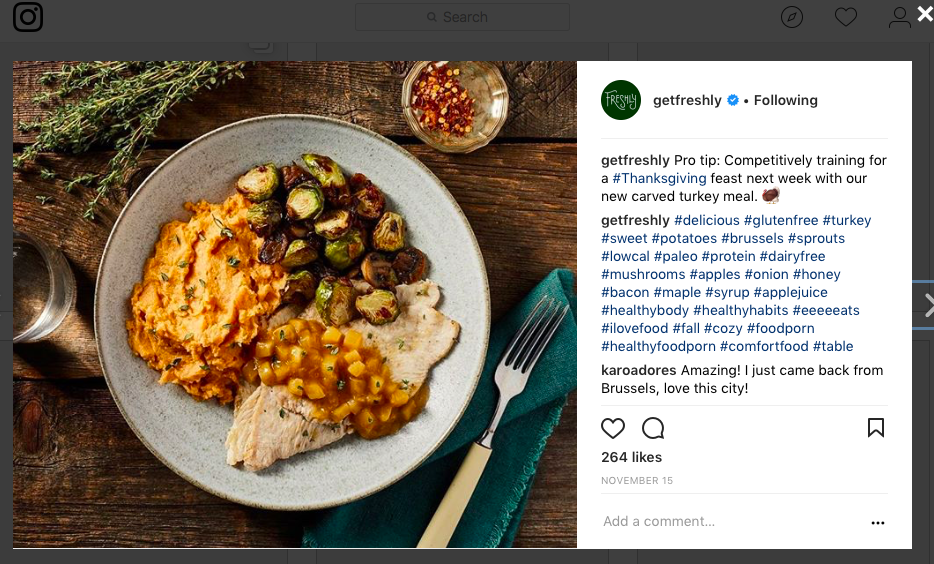934x564 pixels.
Task: Click the Instagram camera logo
Action: tap(28, 17)
